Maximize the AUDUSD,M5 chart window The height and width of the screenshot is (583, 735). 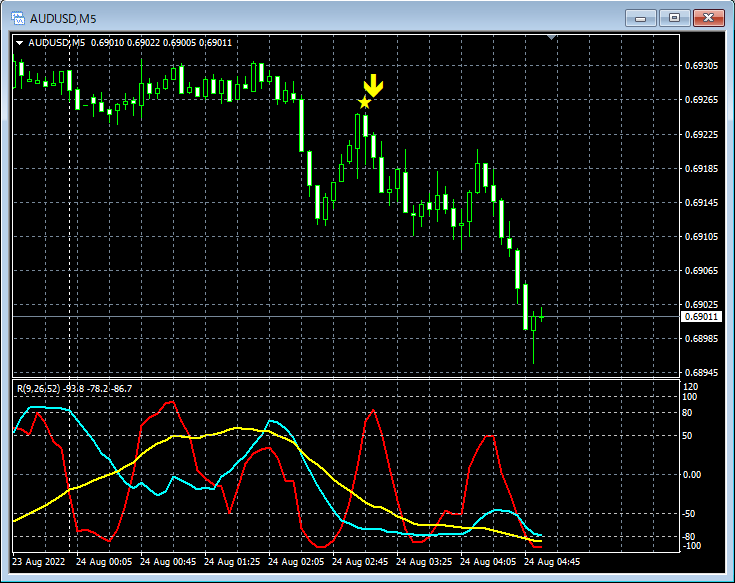coord(674,18)
